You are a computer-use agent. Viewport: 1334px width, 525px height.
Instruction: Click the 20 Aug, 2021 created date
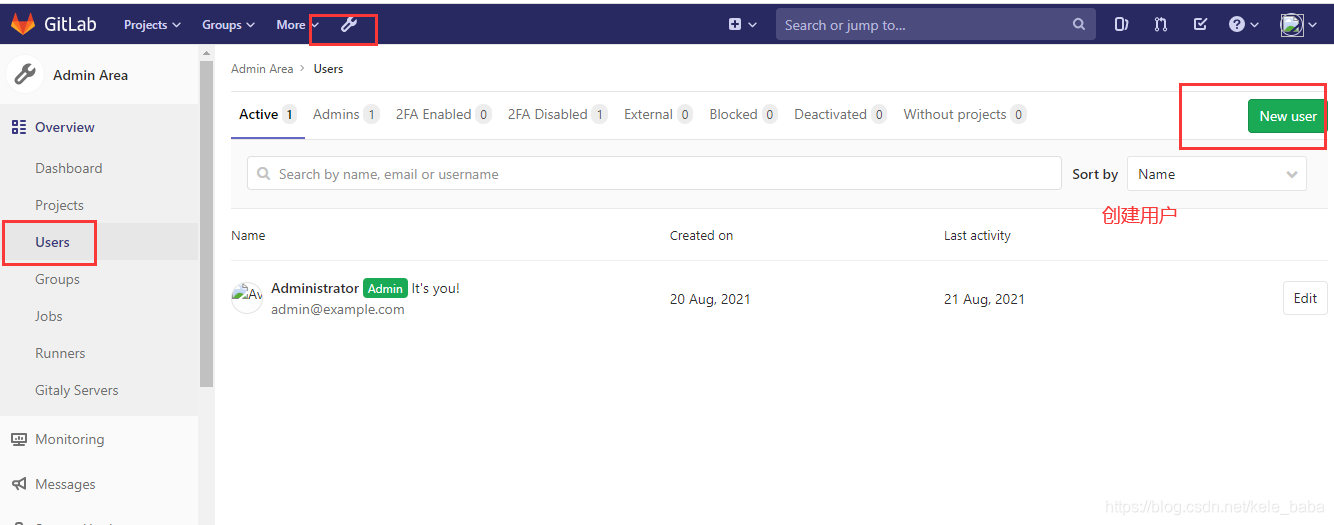pos(710,299)
